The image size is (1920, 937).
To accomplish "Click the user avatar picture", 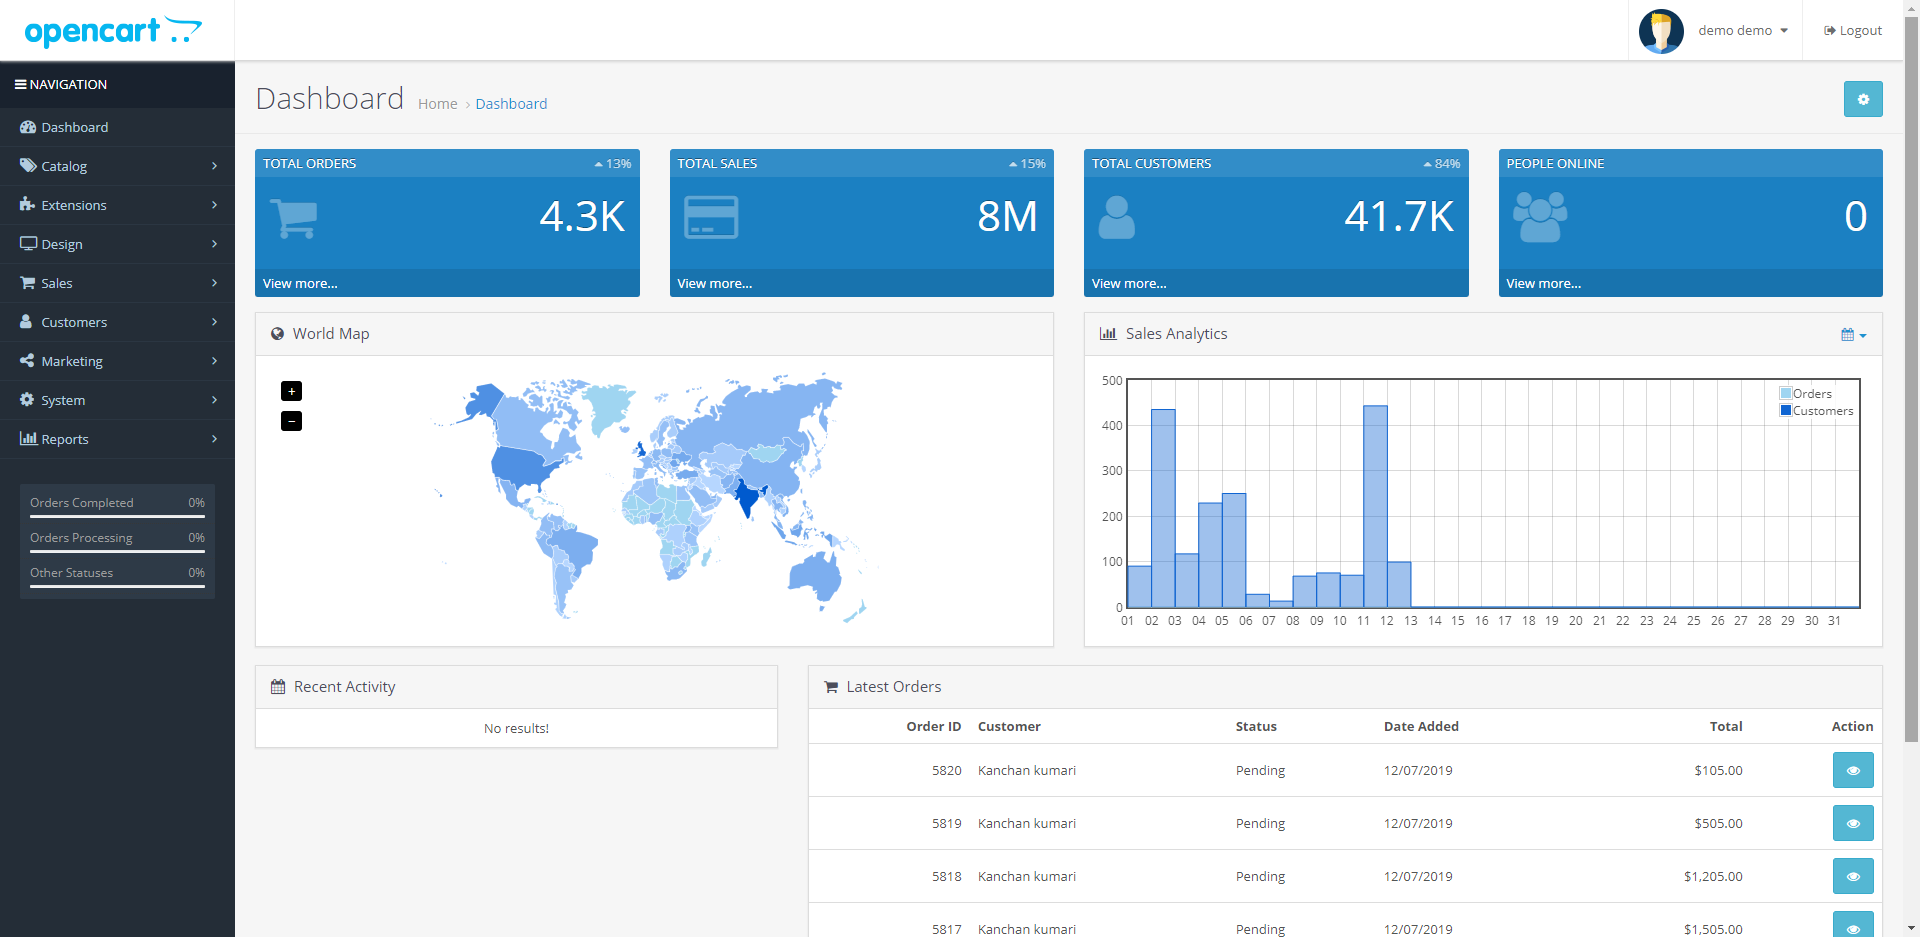I will click(x=1661, y=31).
